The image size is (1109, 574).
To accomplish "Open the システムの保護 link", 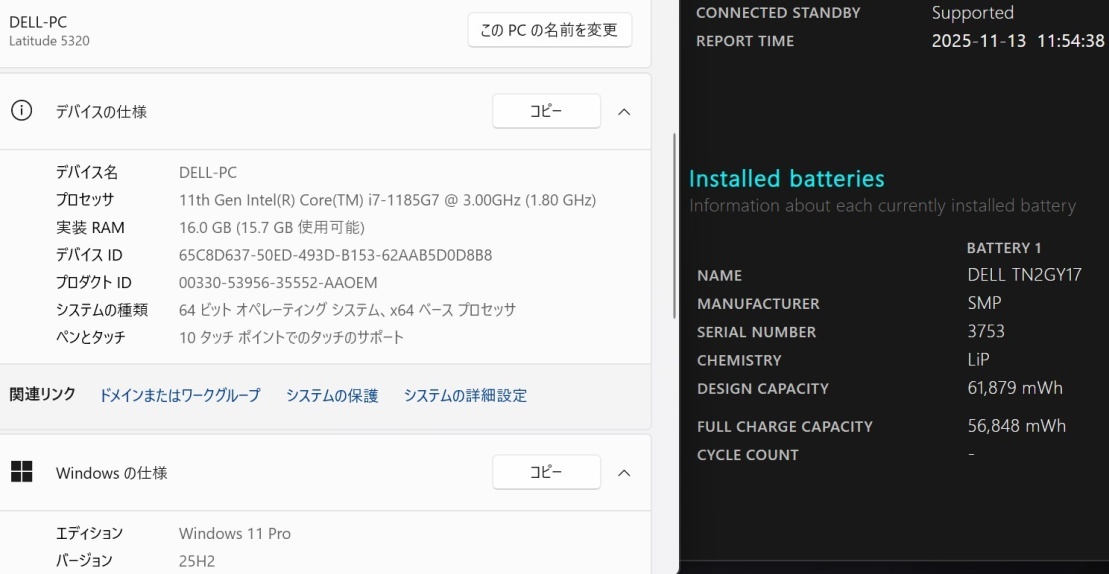I will pos(332,395).
